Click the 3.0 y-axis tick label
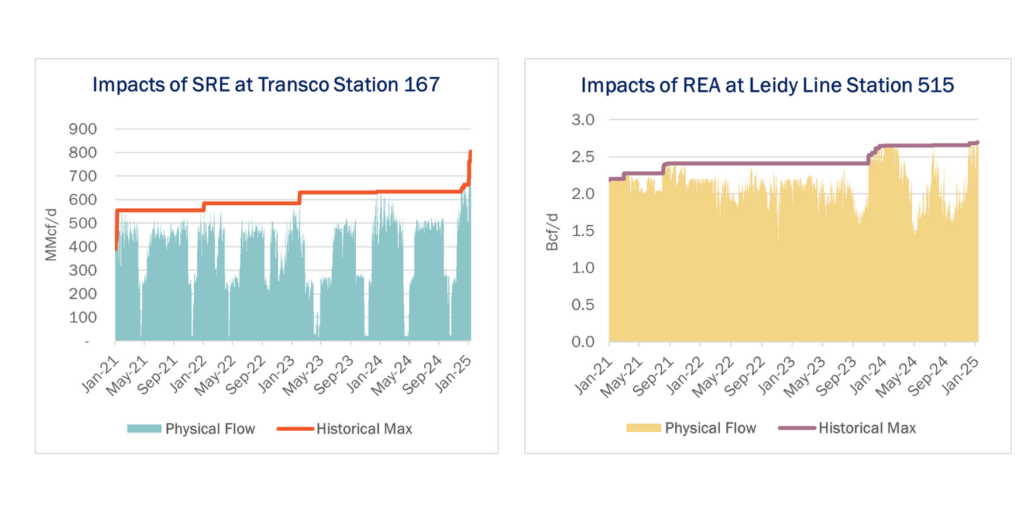This screenshot has height=512, width=1024. tap(581, 120)
